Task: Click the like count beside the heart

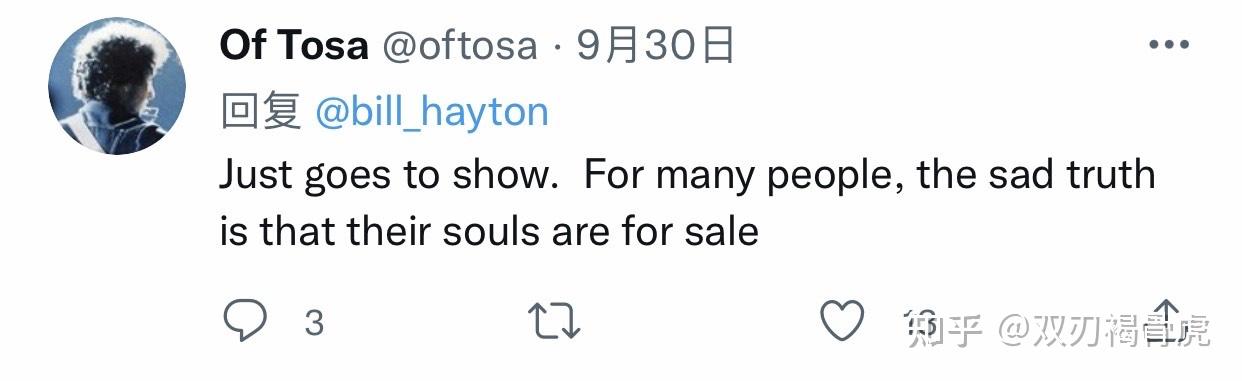Action: pos(919,323)
